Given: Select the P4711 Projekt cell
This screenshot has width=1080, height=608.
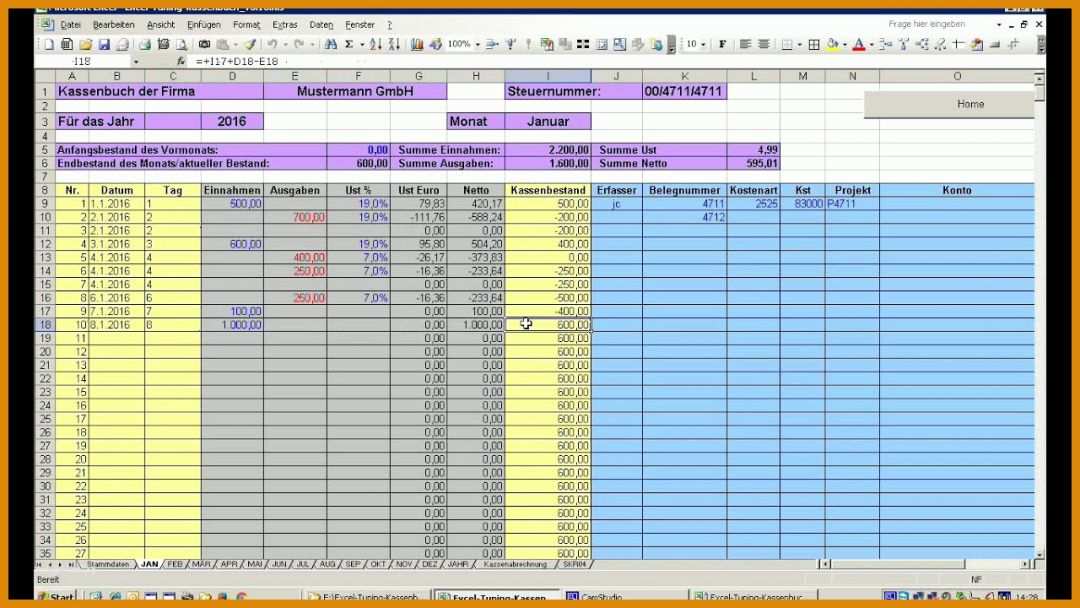Looking at the screenshot, I should pyautogui.click(x=852, y=204).
